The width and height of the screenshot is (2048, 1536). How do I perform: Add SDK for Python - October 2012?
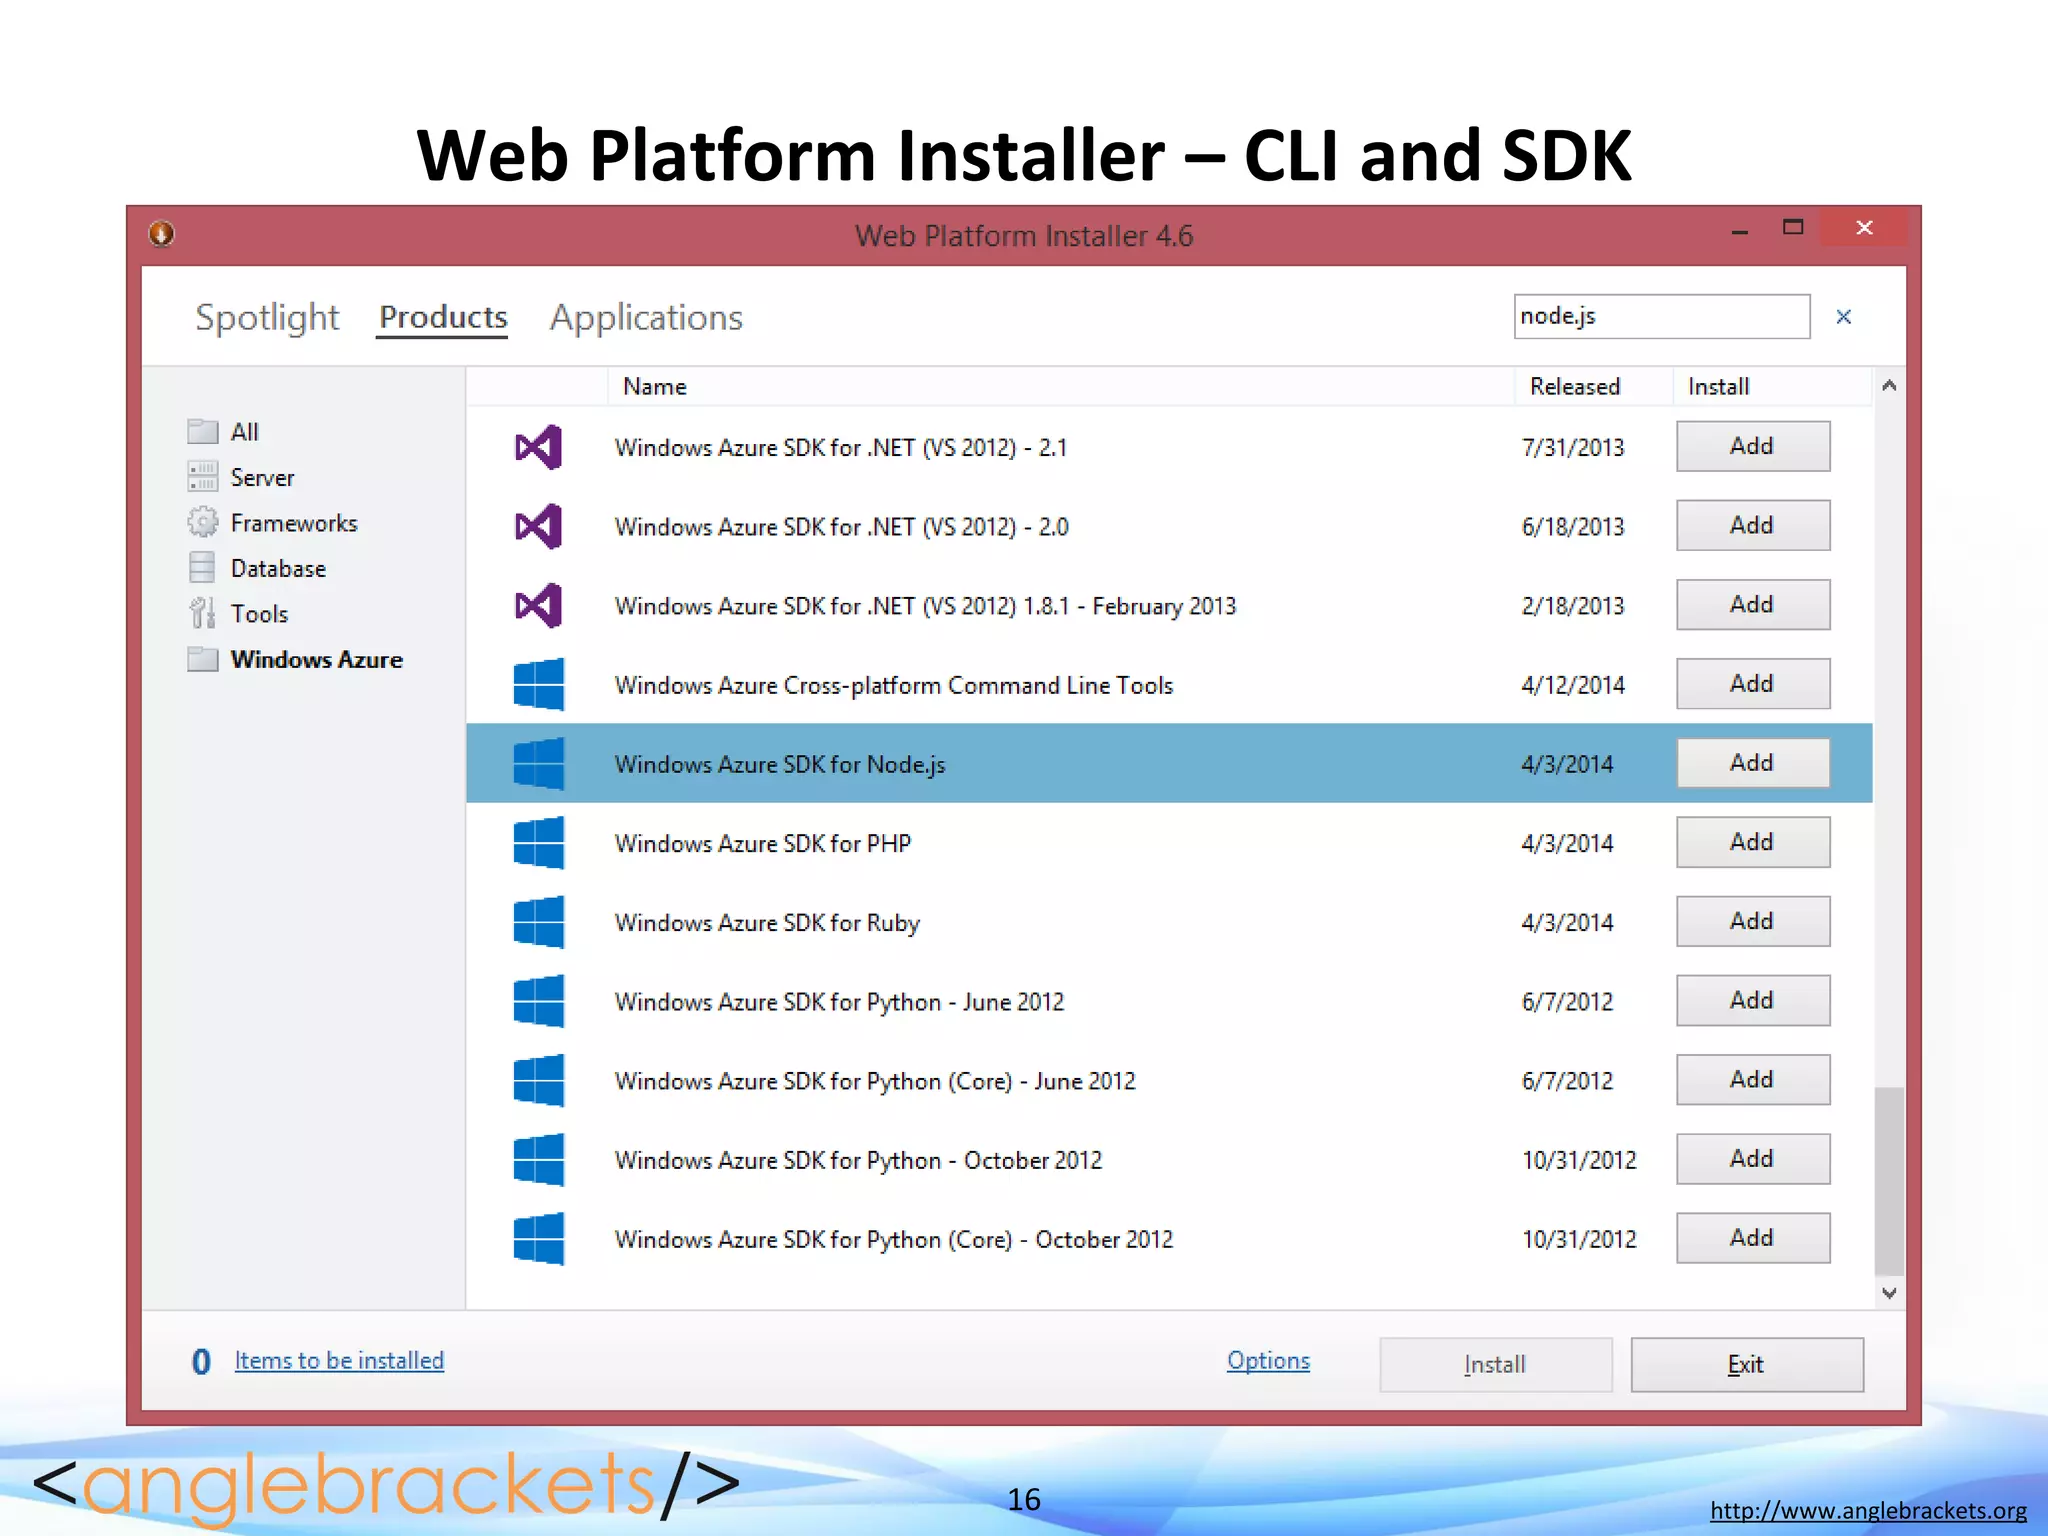[x=1753, y=1158]
